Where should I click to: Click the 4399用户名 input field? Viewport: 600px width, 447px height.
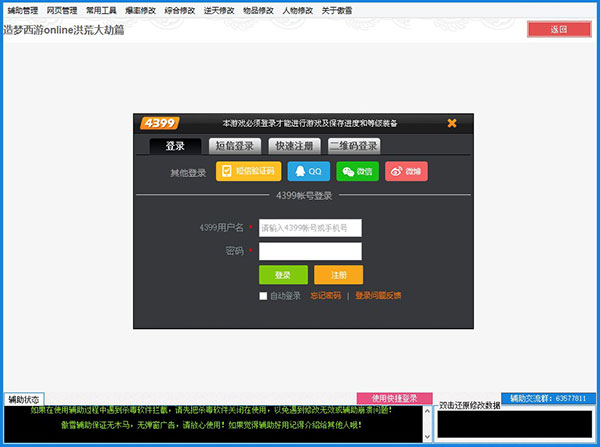pos(310,228)
